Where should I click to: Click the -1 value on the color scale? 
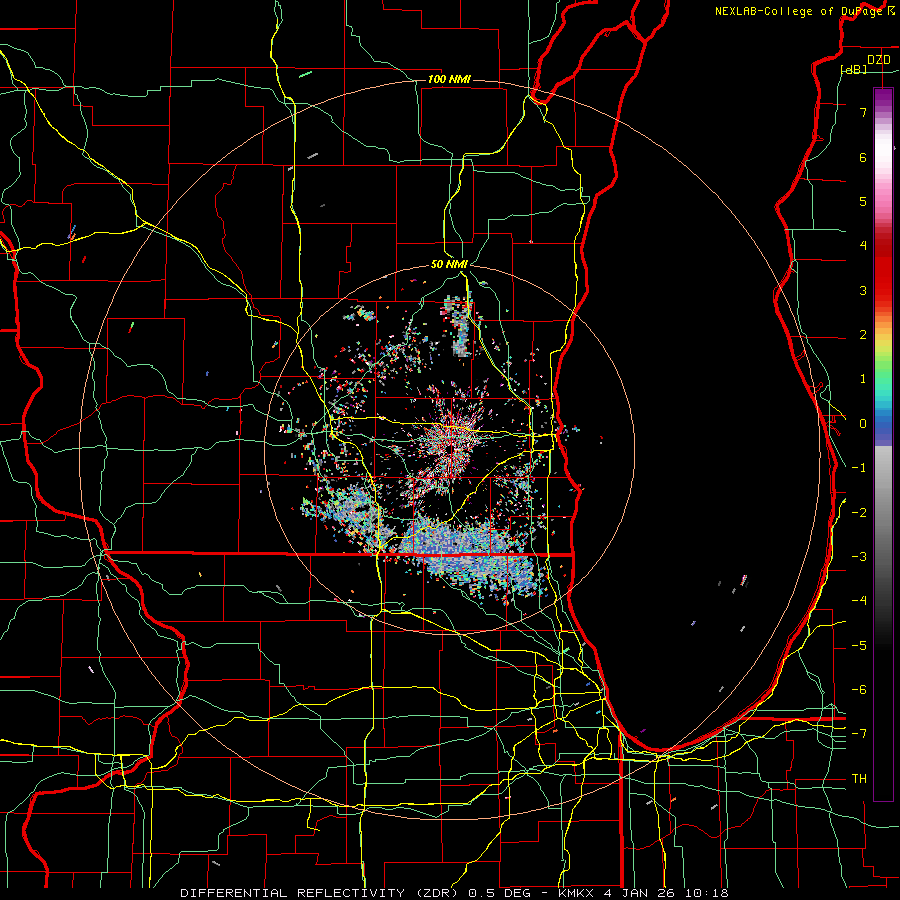click(x=859, y=468)
